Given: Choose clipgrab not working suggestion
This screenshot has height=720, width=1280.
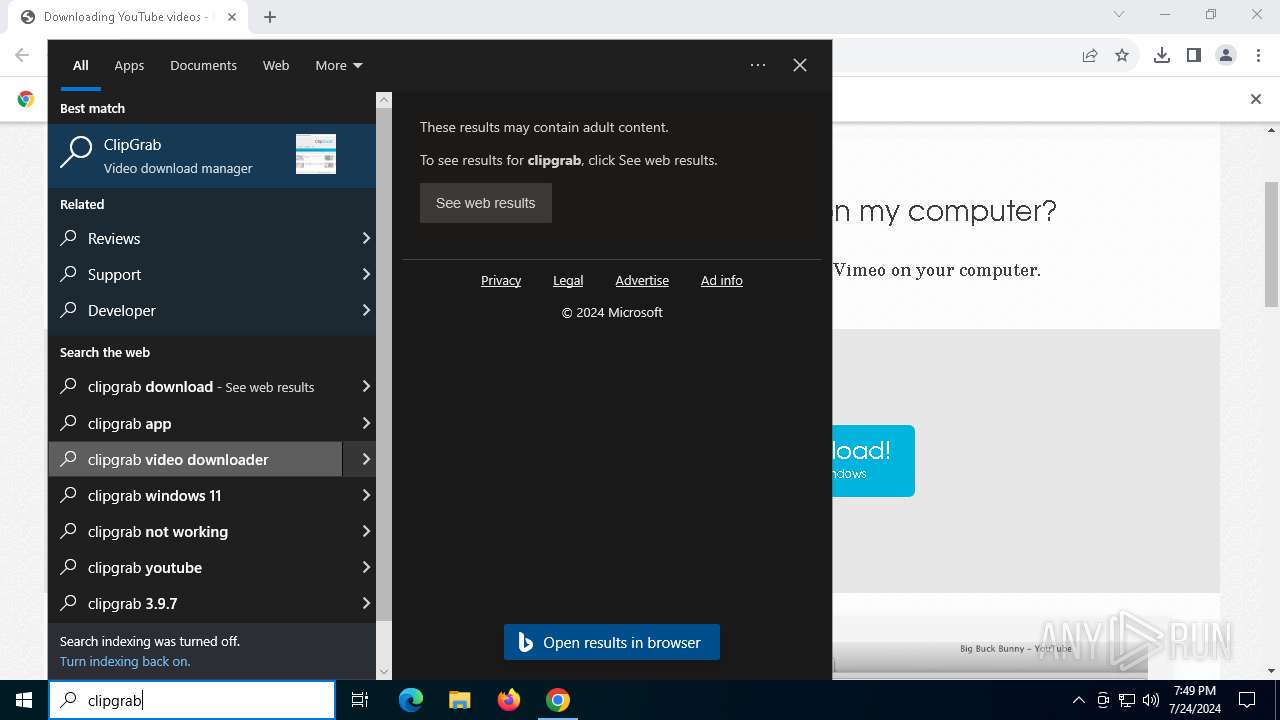Looking at the screenshot, I should tap(196, 531).
